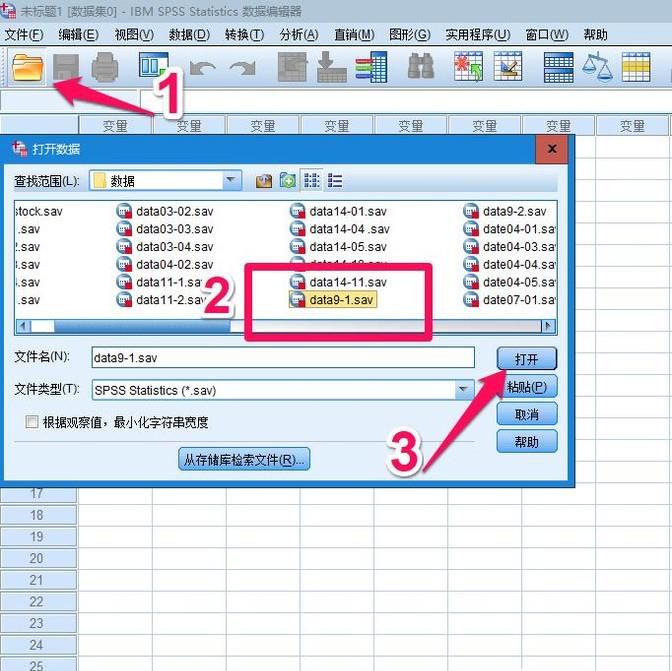The height and width of the screenshot is (671, 672).
Task: Open the 视图(V) menu
Action: click(x=134, y=34)
